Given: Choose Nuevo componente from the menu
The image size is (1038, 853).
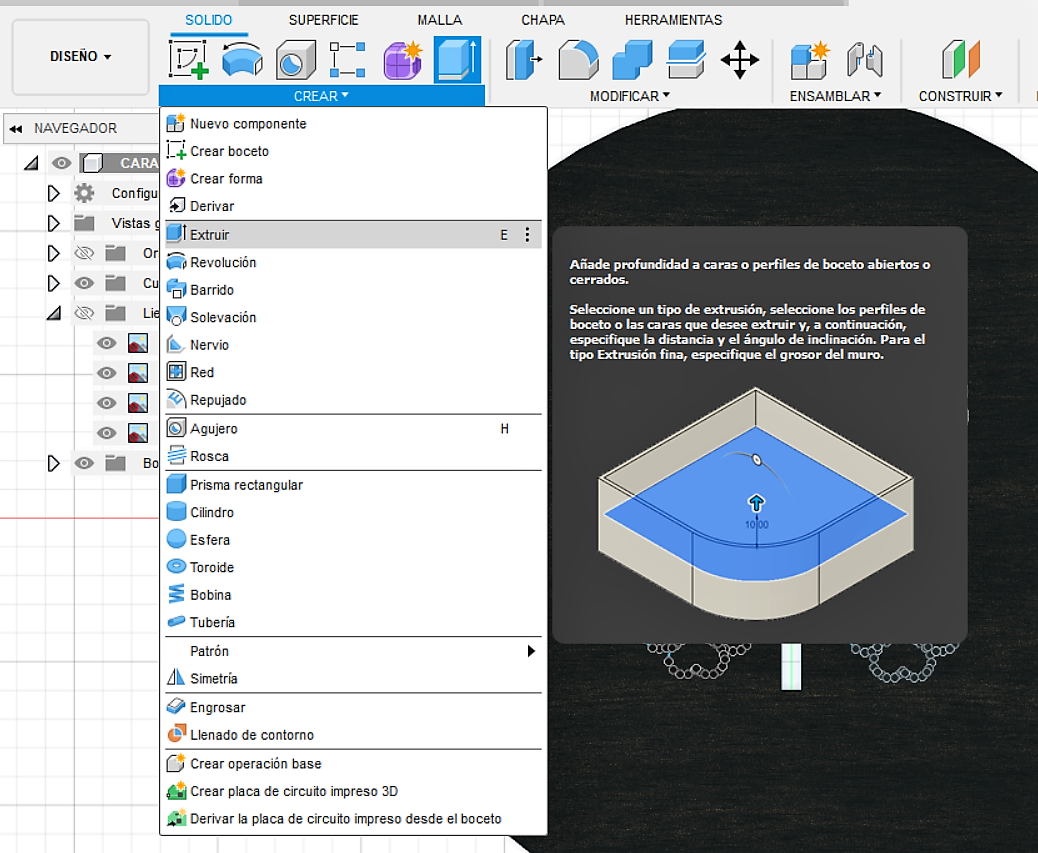Looking at the screenshot, I should click(x=354, y=124).
